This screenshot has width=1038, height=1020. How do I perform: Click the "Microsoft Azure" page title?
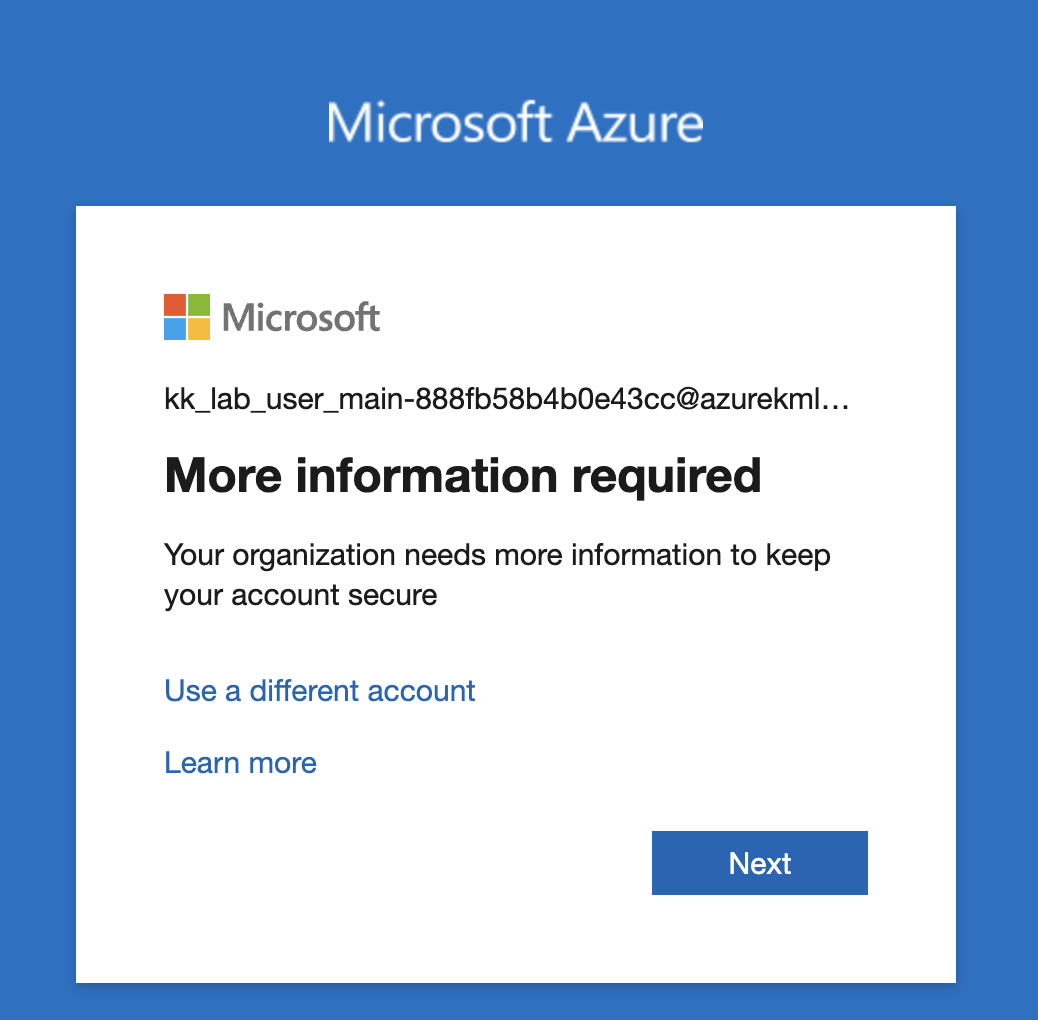coord(515,123)
